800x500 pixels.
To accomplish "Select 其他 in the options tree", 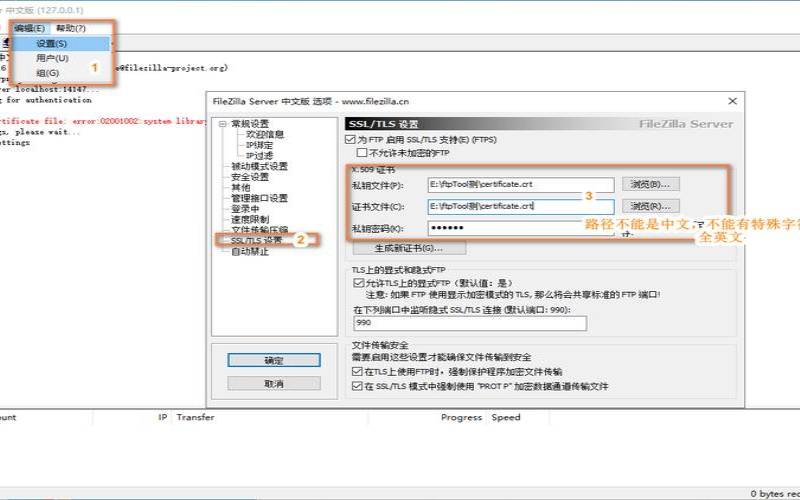I will coord(240,188).
